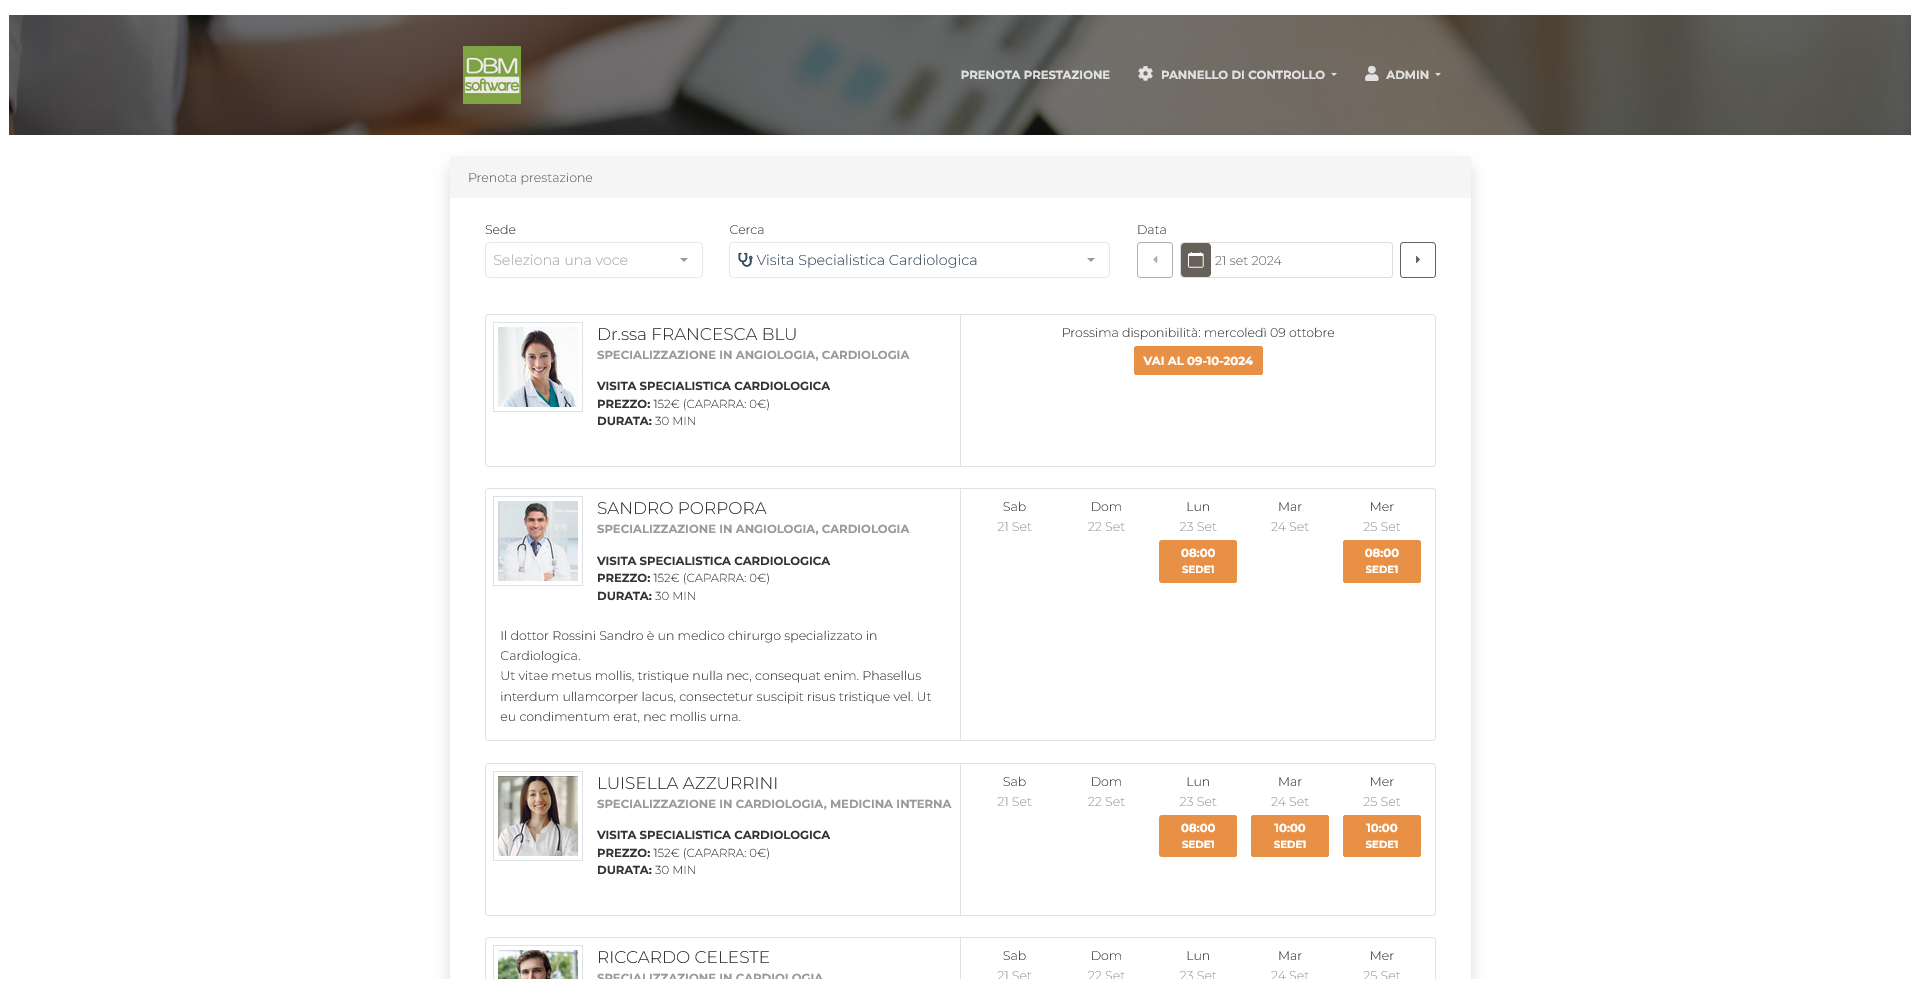The width and height of the screenshot is (1920, 995).
Task: Click Luisella's Specializzazione in Cardiologia, Medicina Interna text
Action: [x=774, y=804]
